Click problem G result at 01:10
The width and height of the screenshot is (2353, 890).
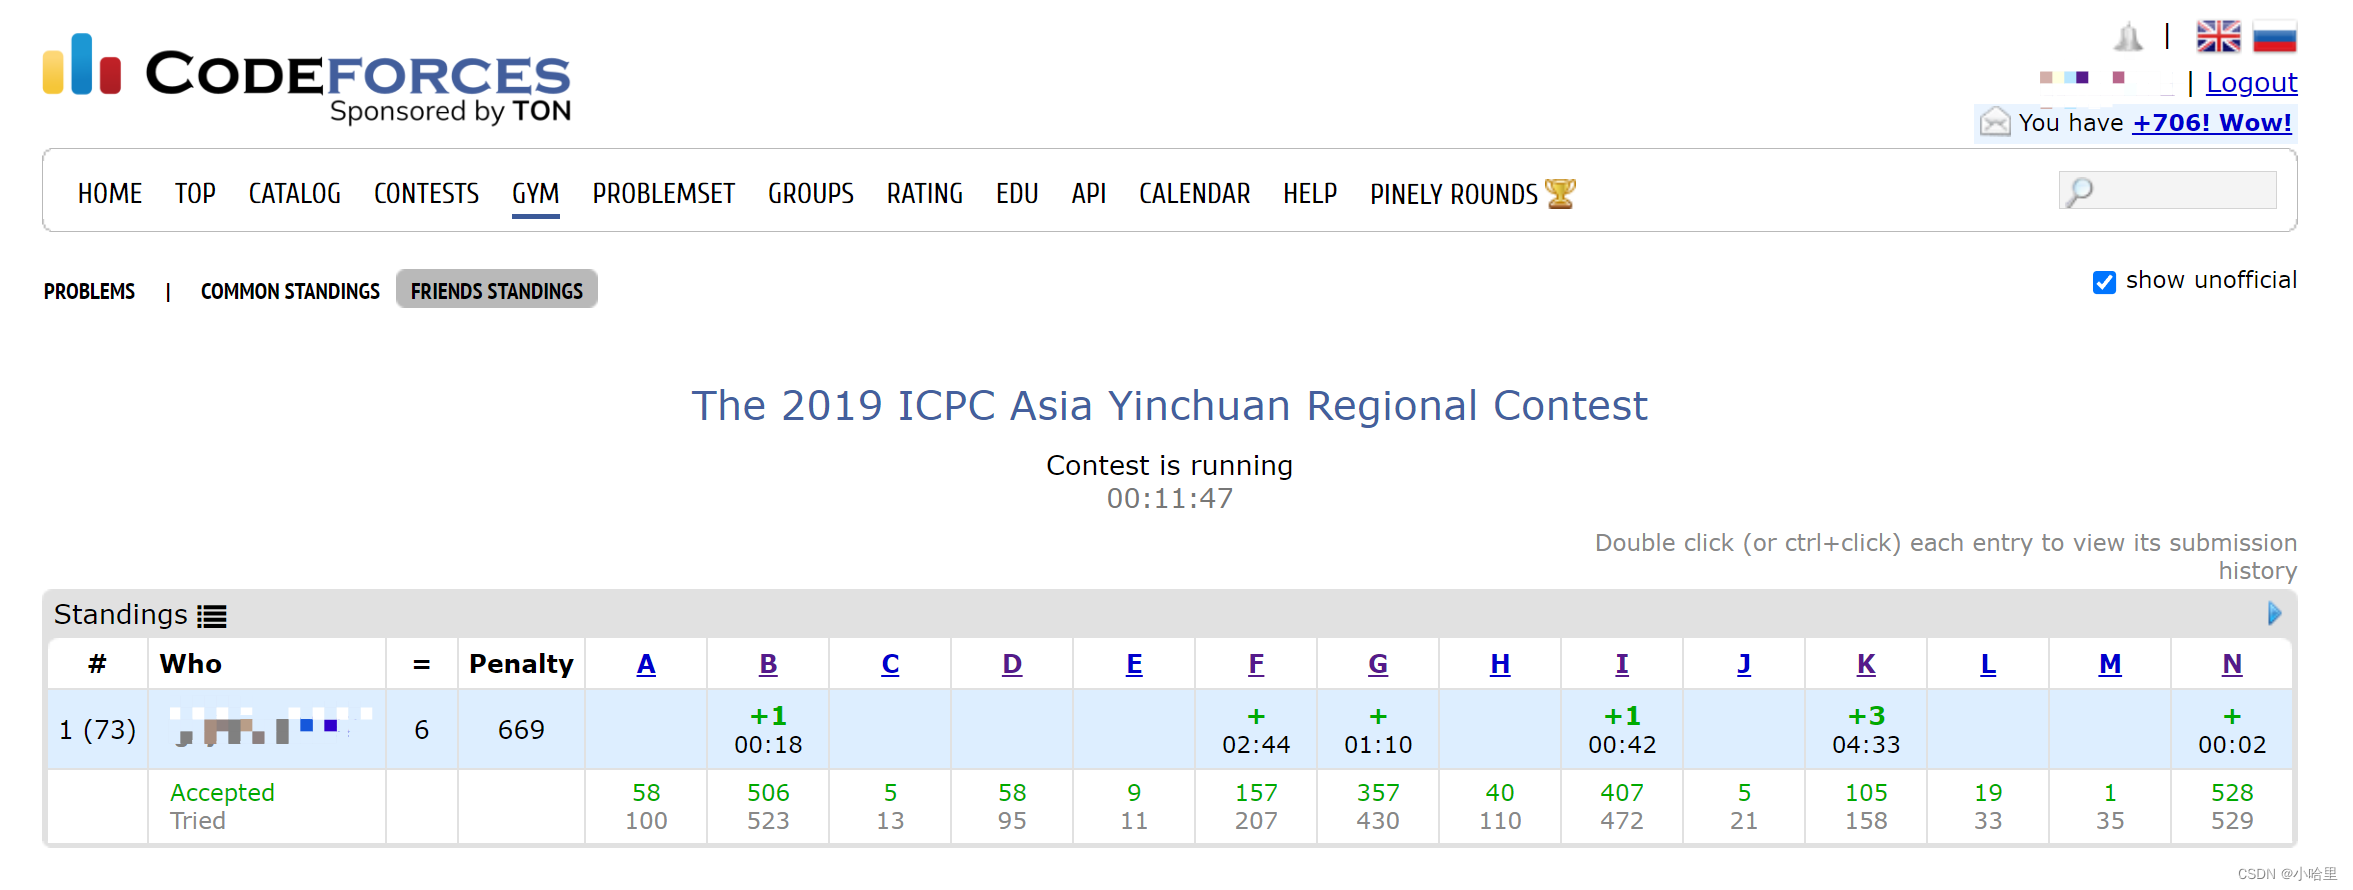[1378, 730]
